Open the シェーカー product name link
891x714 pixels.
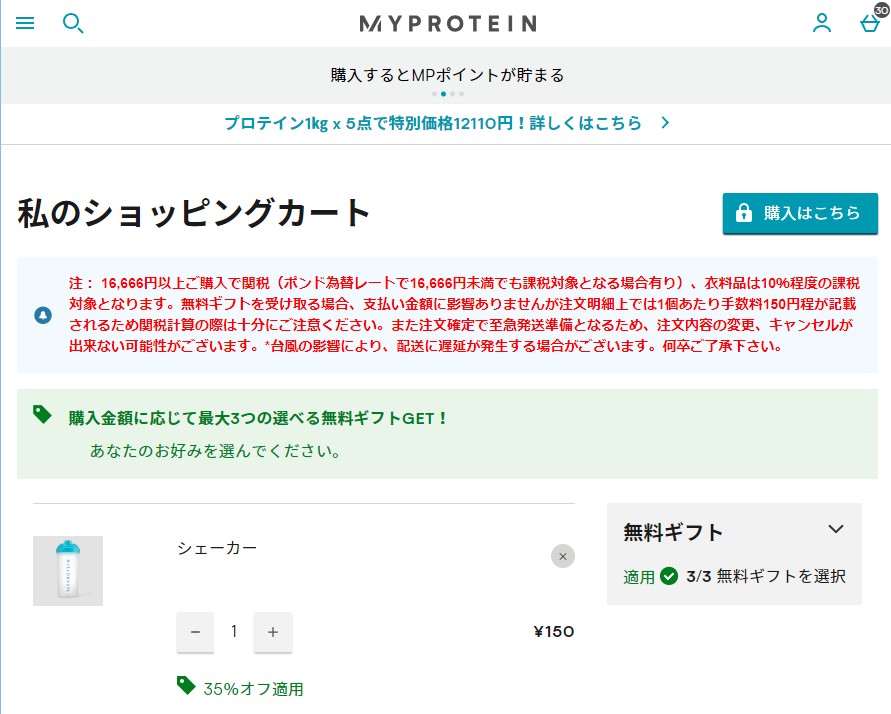[217, 548]
